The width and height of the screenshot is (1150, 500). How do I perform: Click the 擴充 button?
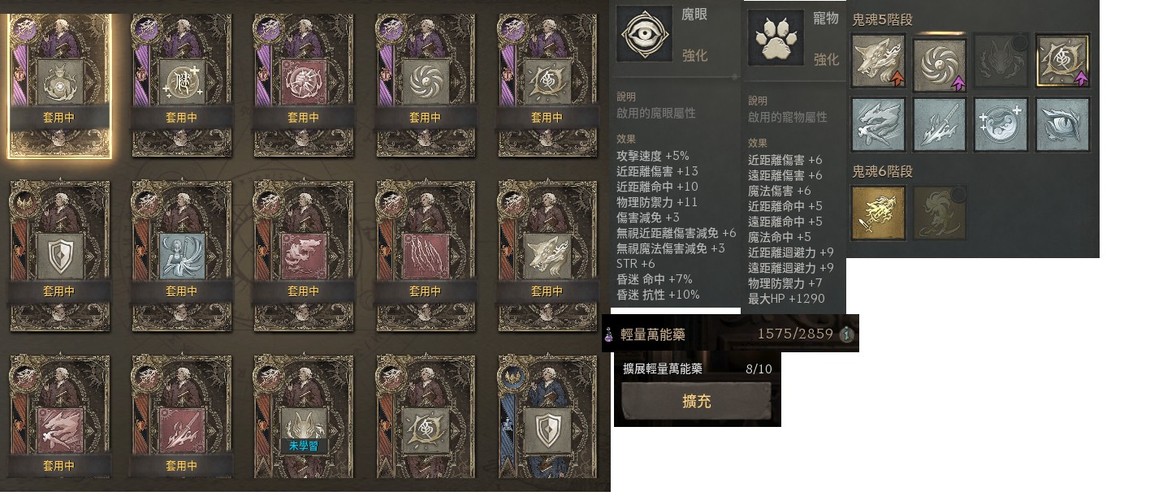pos(696,402)
